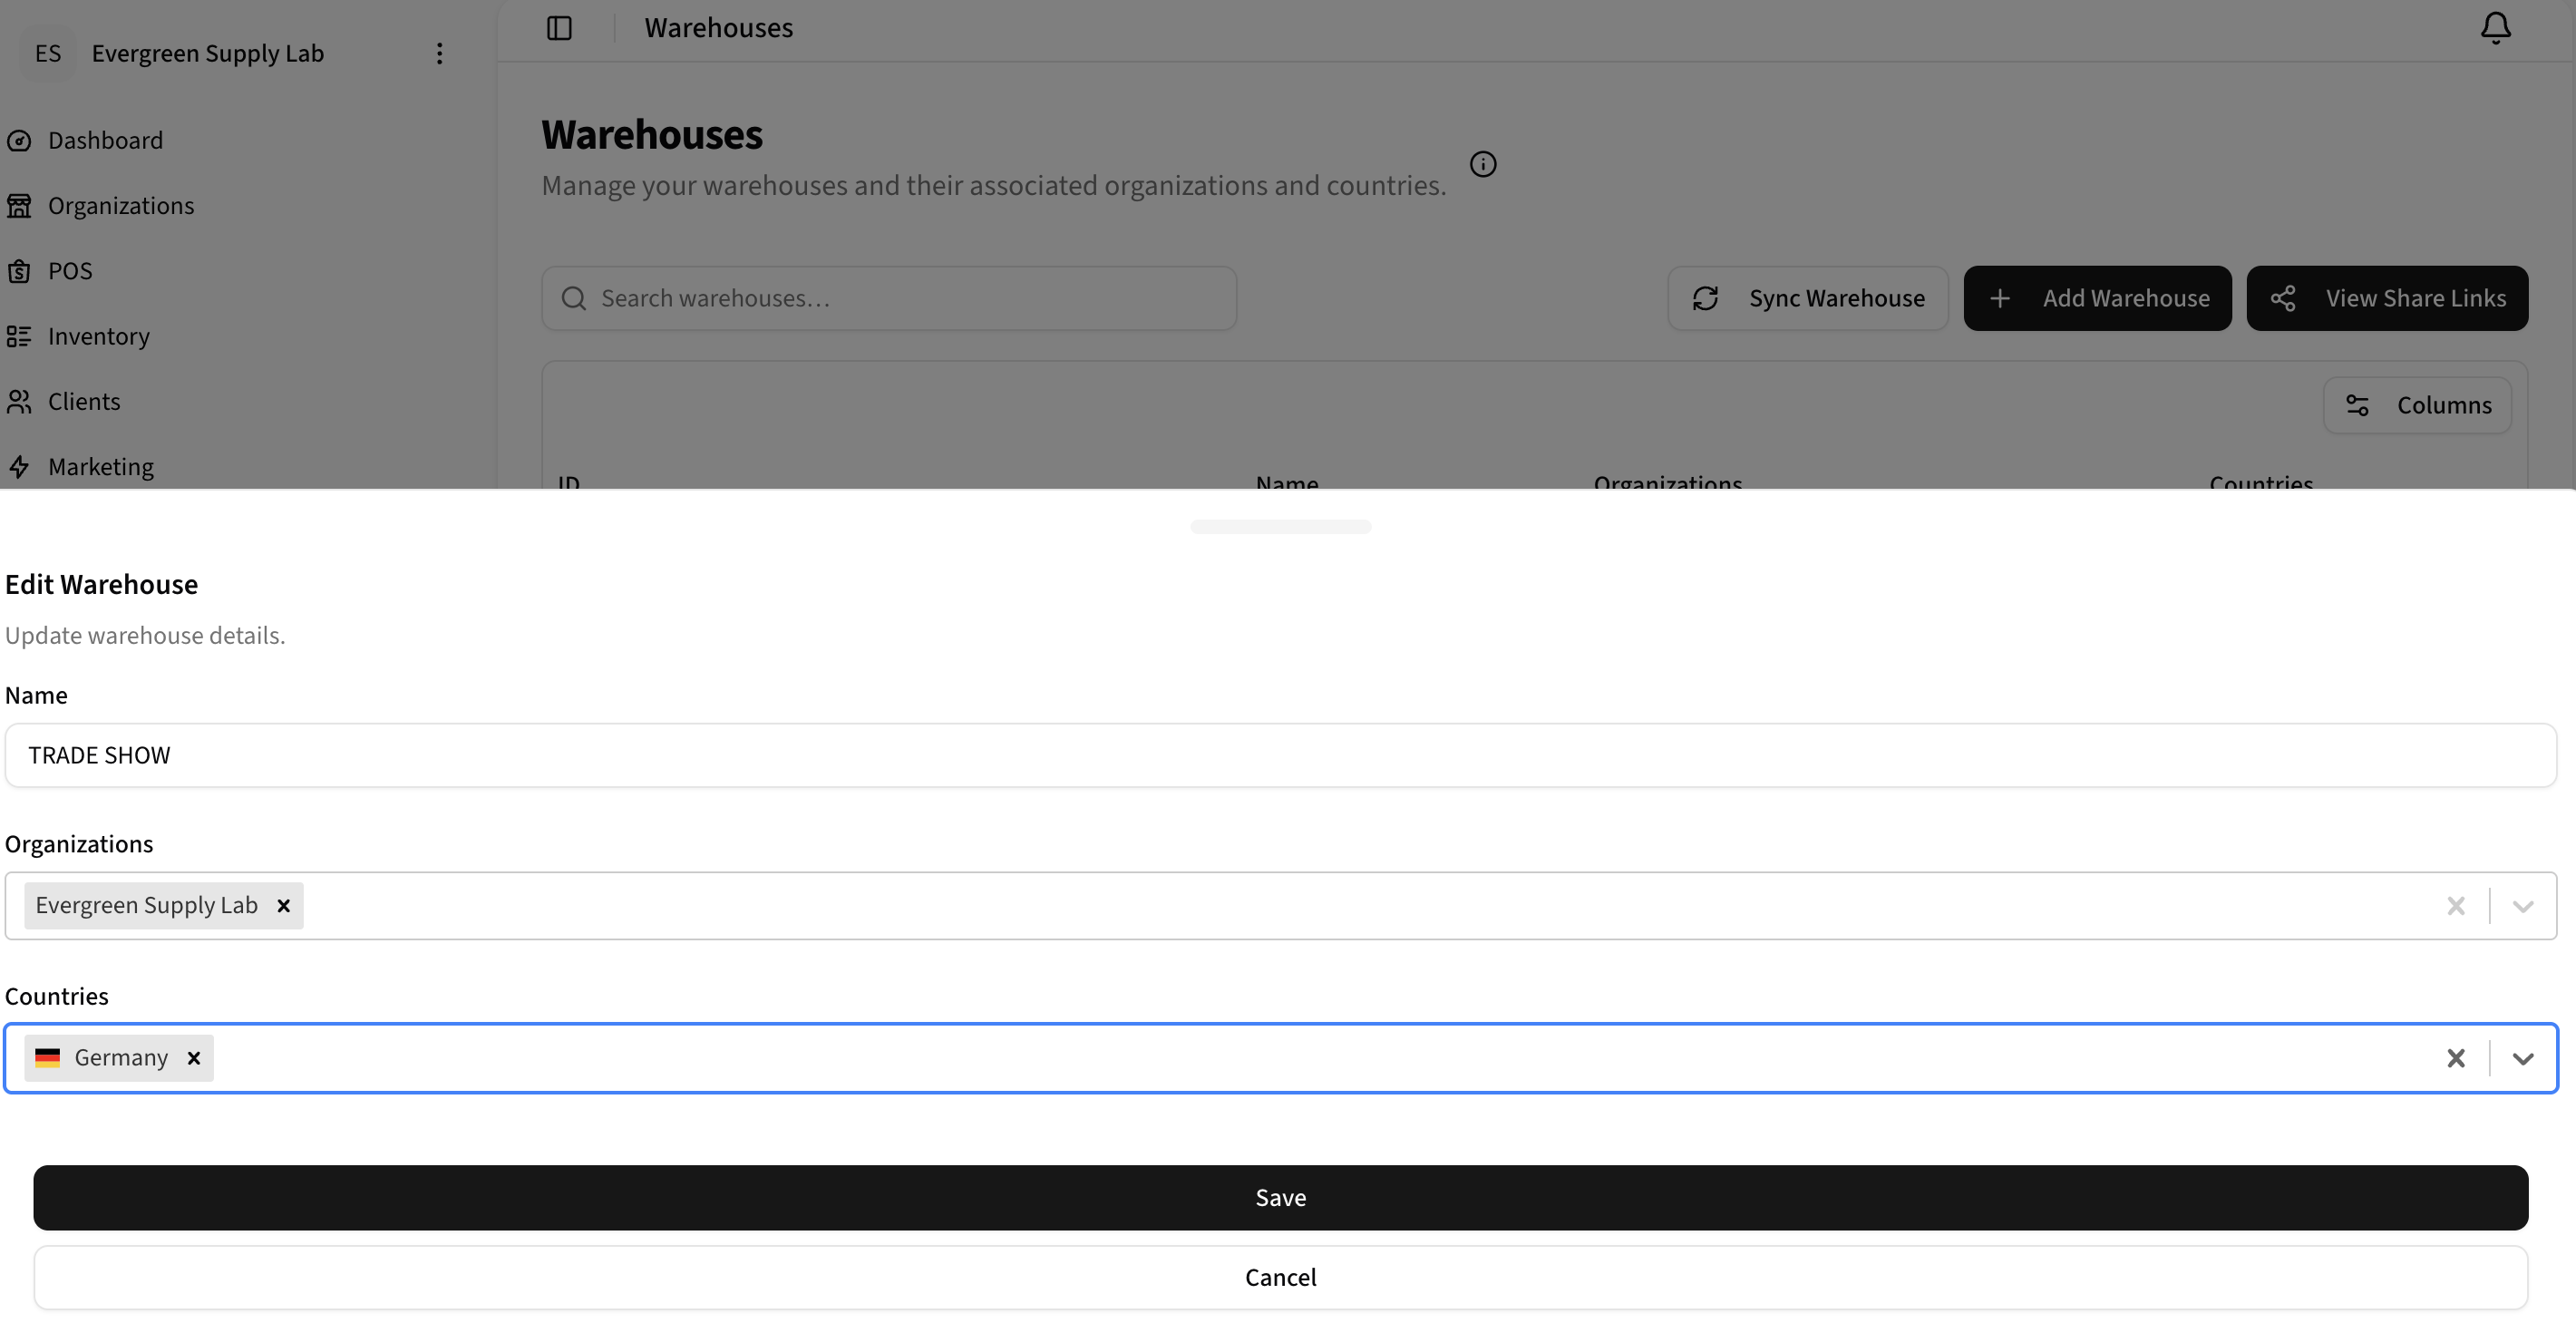Open the three-dot menu beside Evergreen Supply Lab

click(x=439, y=53)
